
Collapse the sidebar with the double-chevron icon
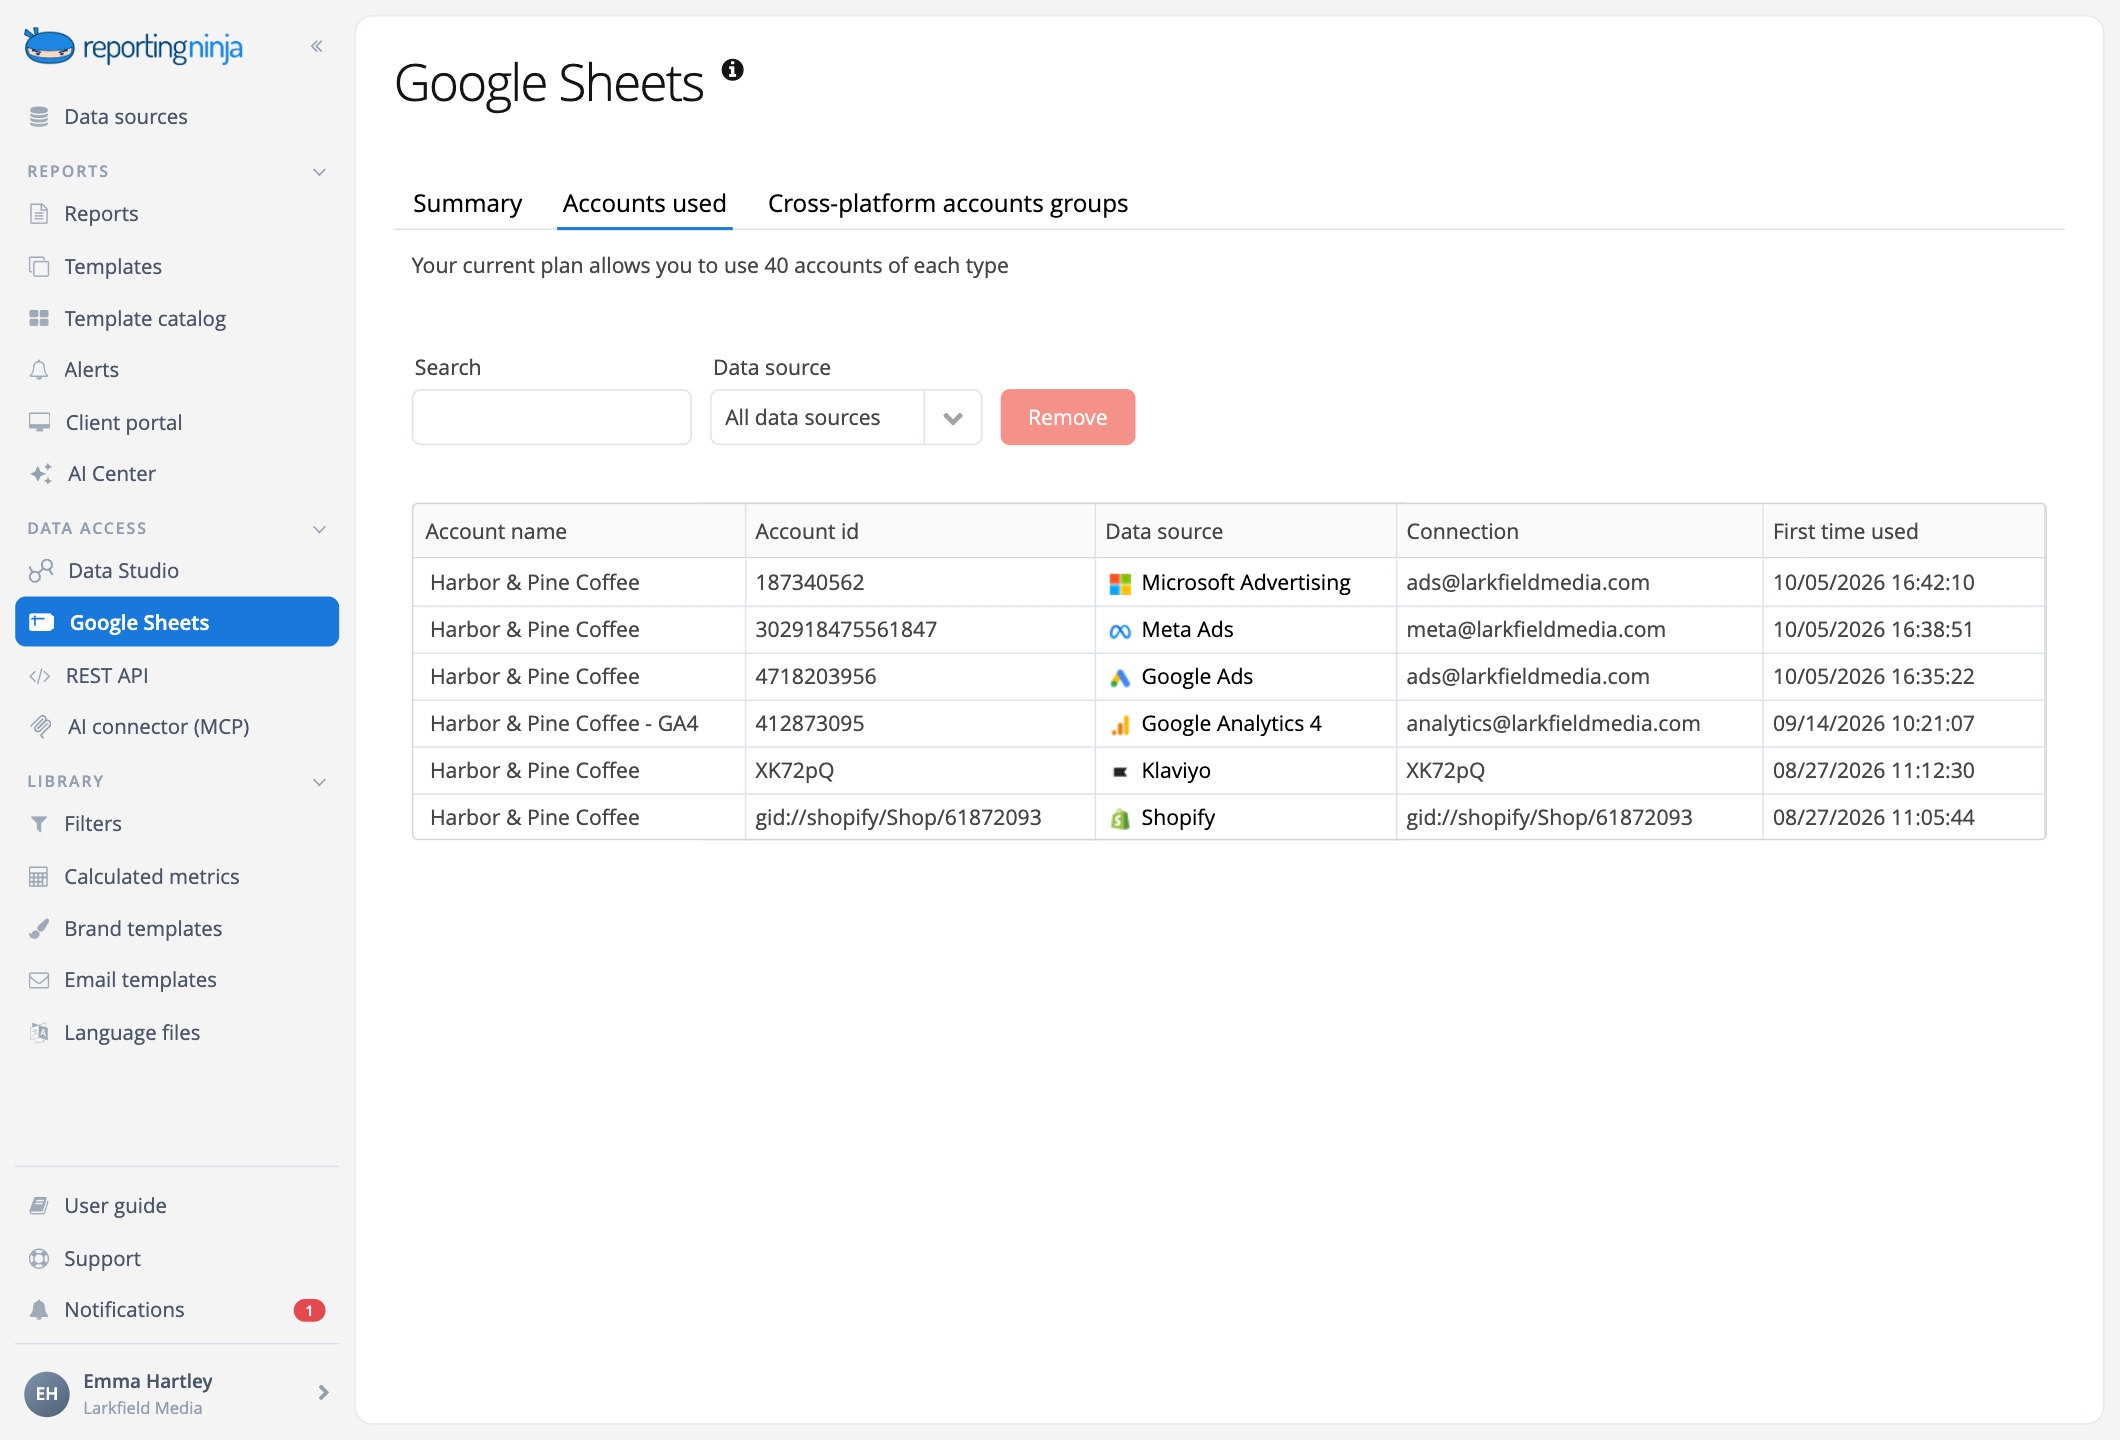pyautogui.click(x=317, y=46)
